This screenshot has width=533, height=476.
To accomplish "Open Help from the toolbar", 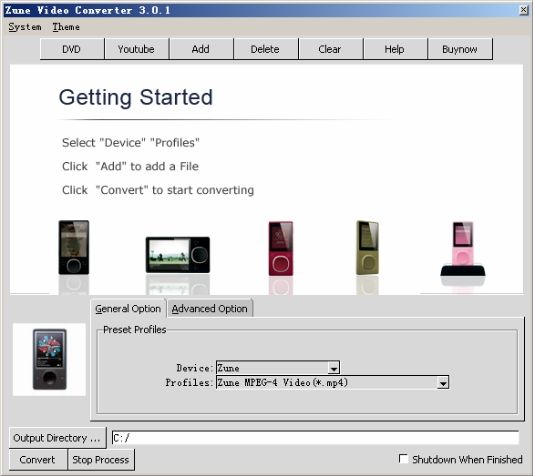I will pyautogui.click(x=395, y=49).
